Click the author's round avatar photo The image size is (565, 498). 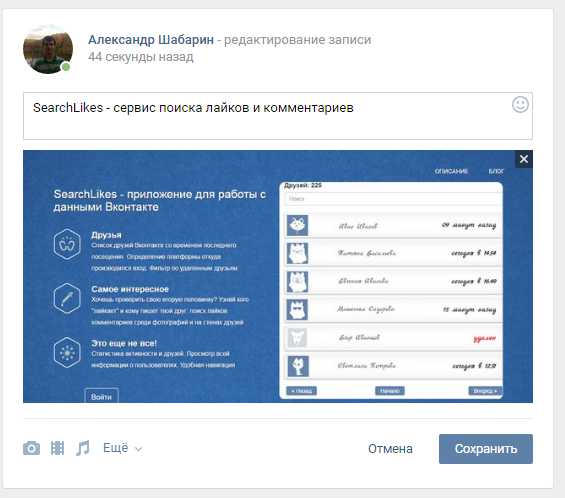pyautogui.click(x=48, y=49)
